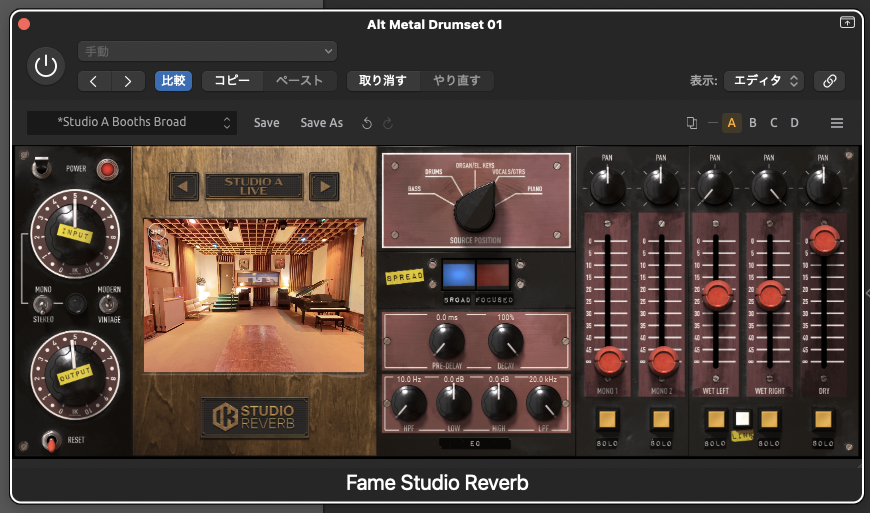Expand the 表示 エディタ view dropdown
Screen dimensions: 870x513
(x=765, y=81)
